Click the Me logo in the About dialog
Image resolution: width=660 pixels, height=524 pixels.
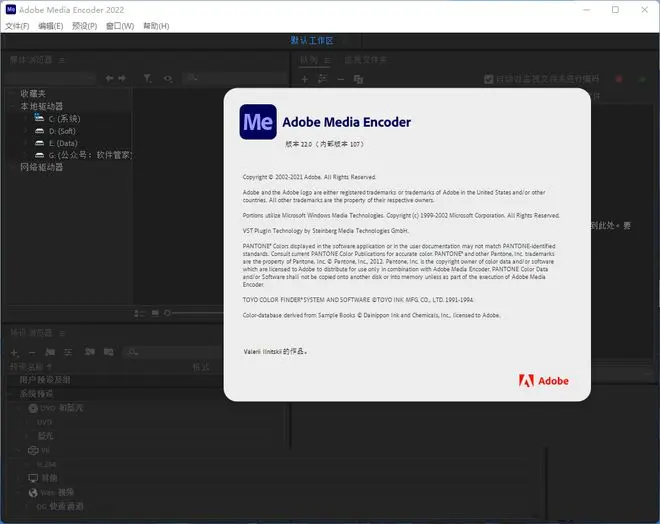pyautogui.click(x=258, y=123)
